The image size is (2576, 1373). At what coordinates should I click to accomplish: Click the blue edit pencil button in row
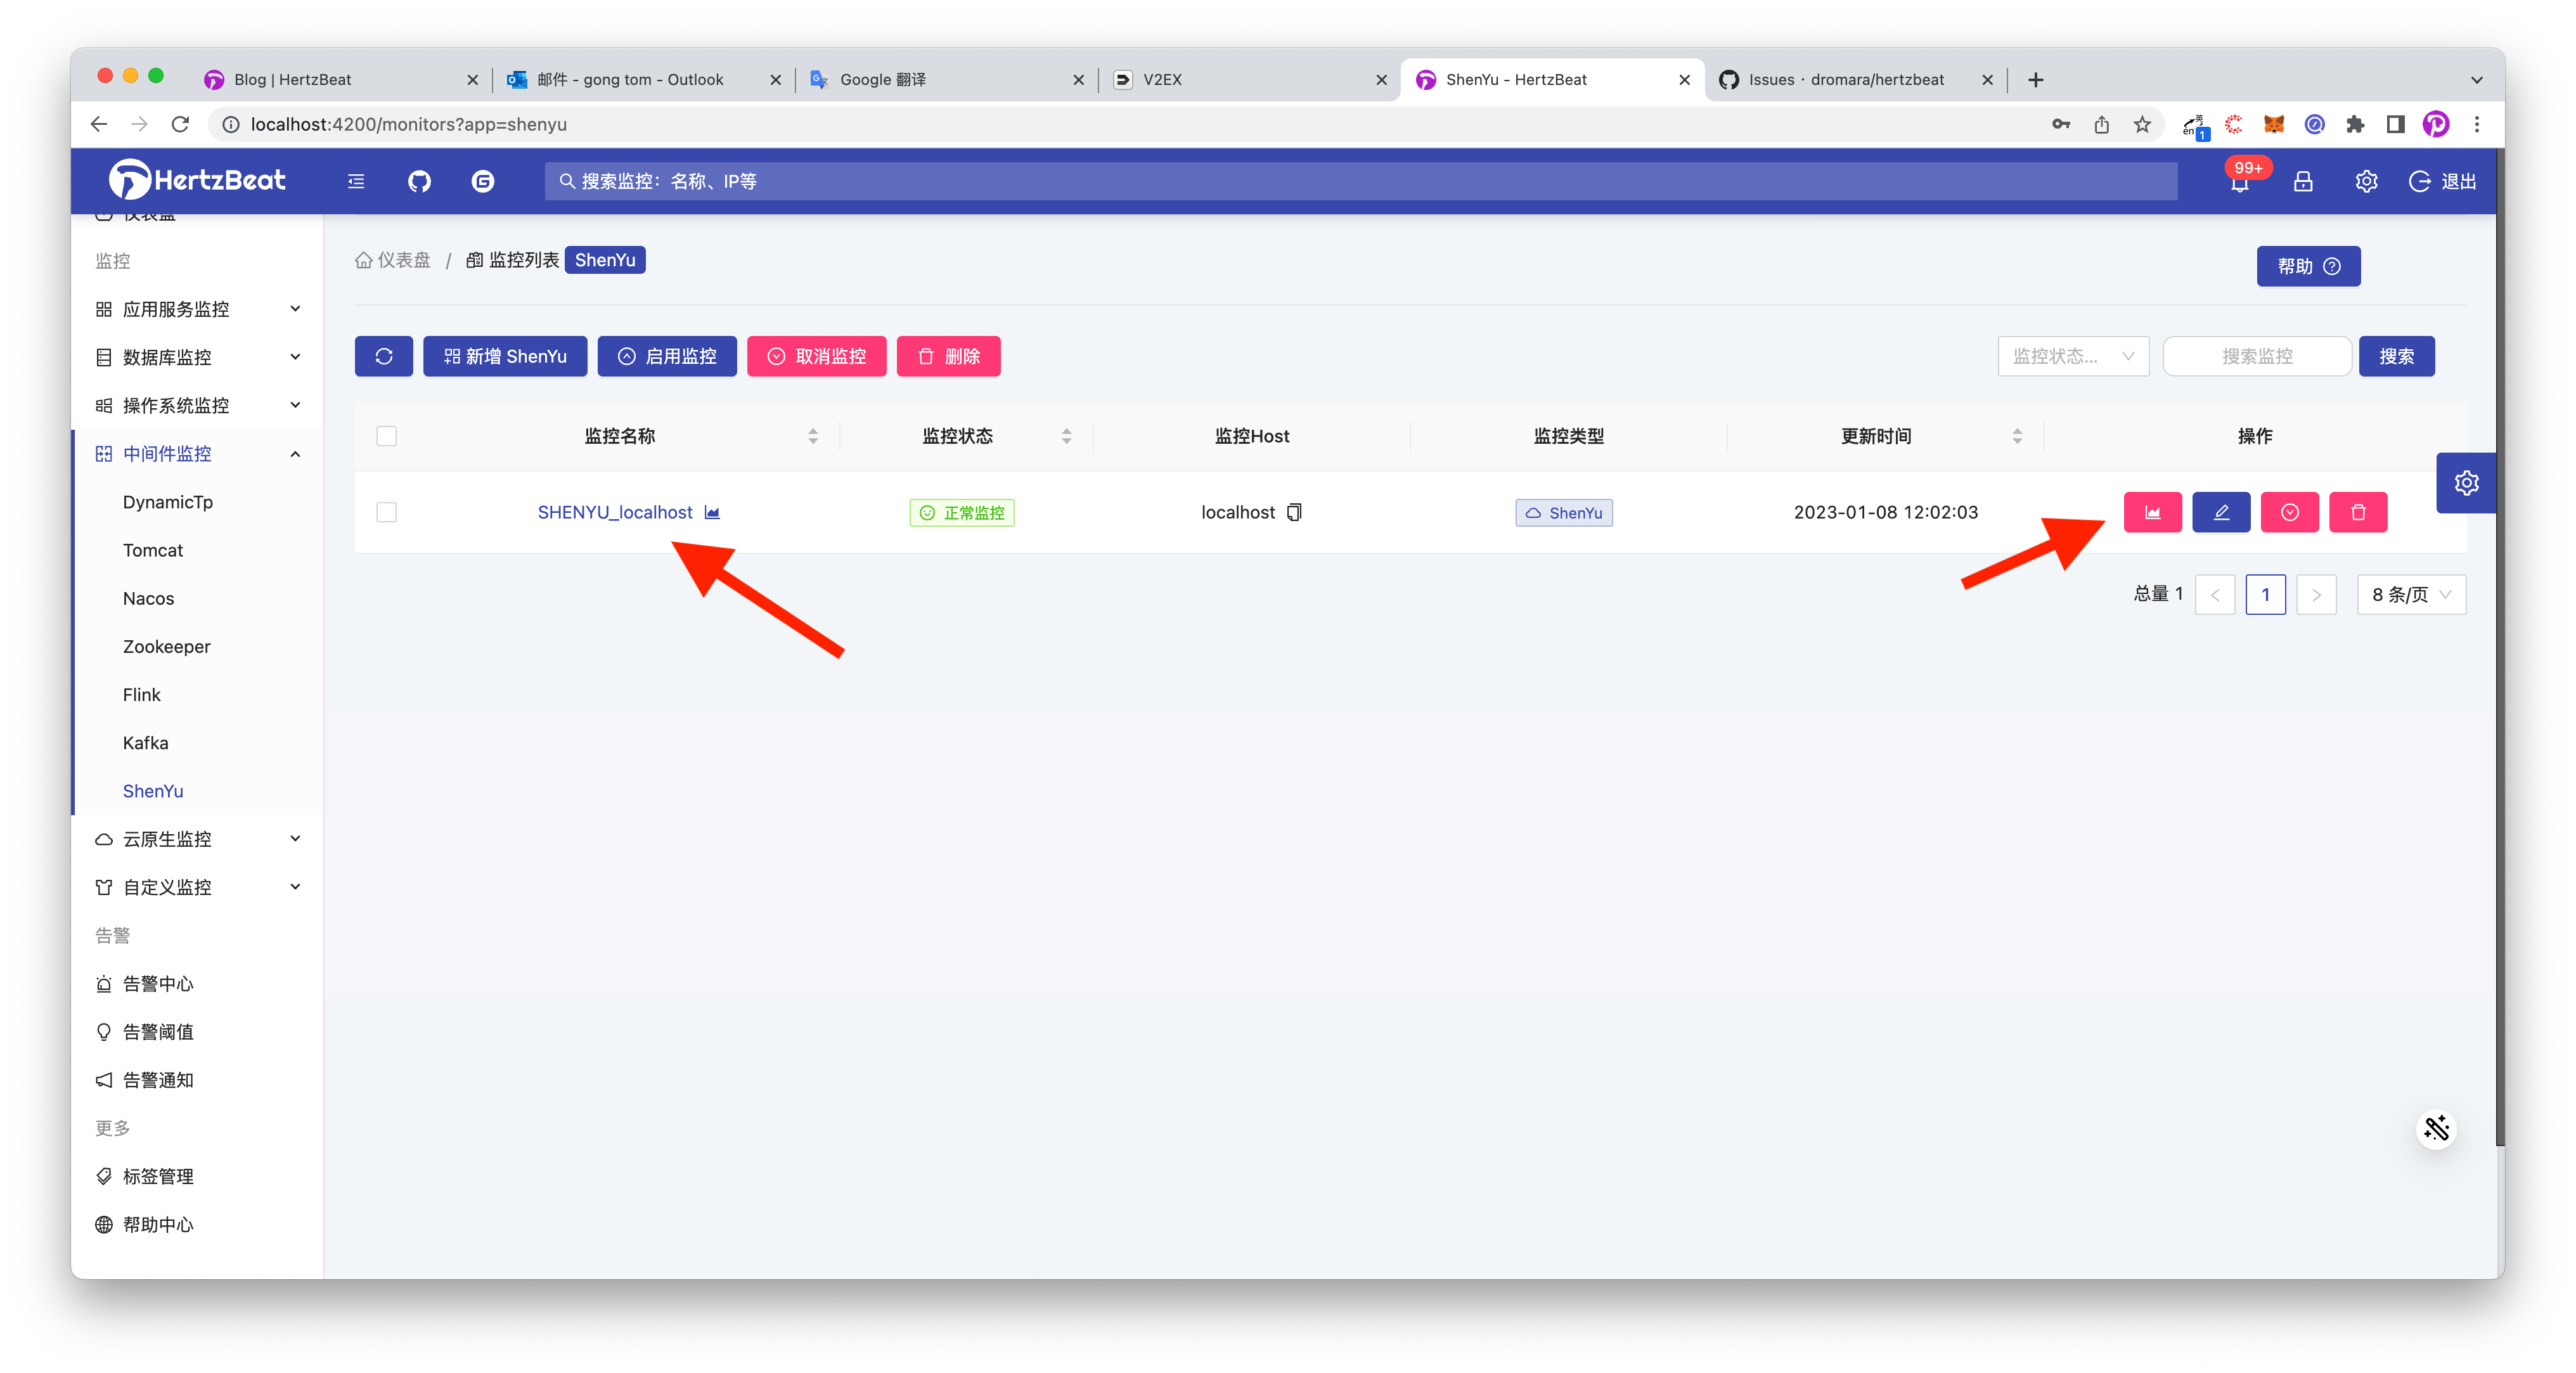click(x=2221, y=512)
